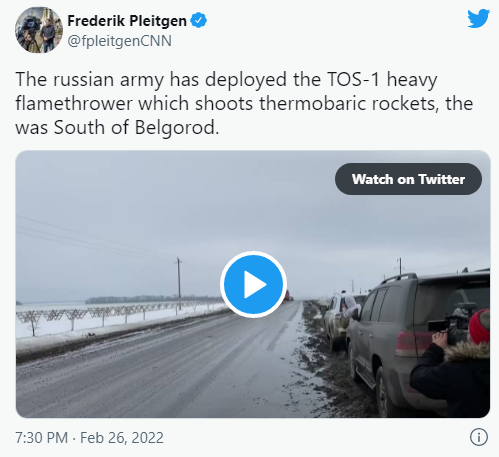Open the tweet info icon
The image size is (499, 457).
tap(479, 437)
